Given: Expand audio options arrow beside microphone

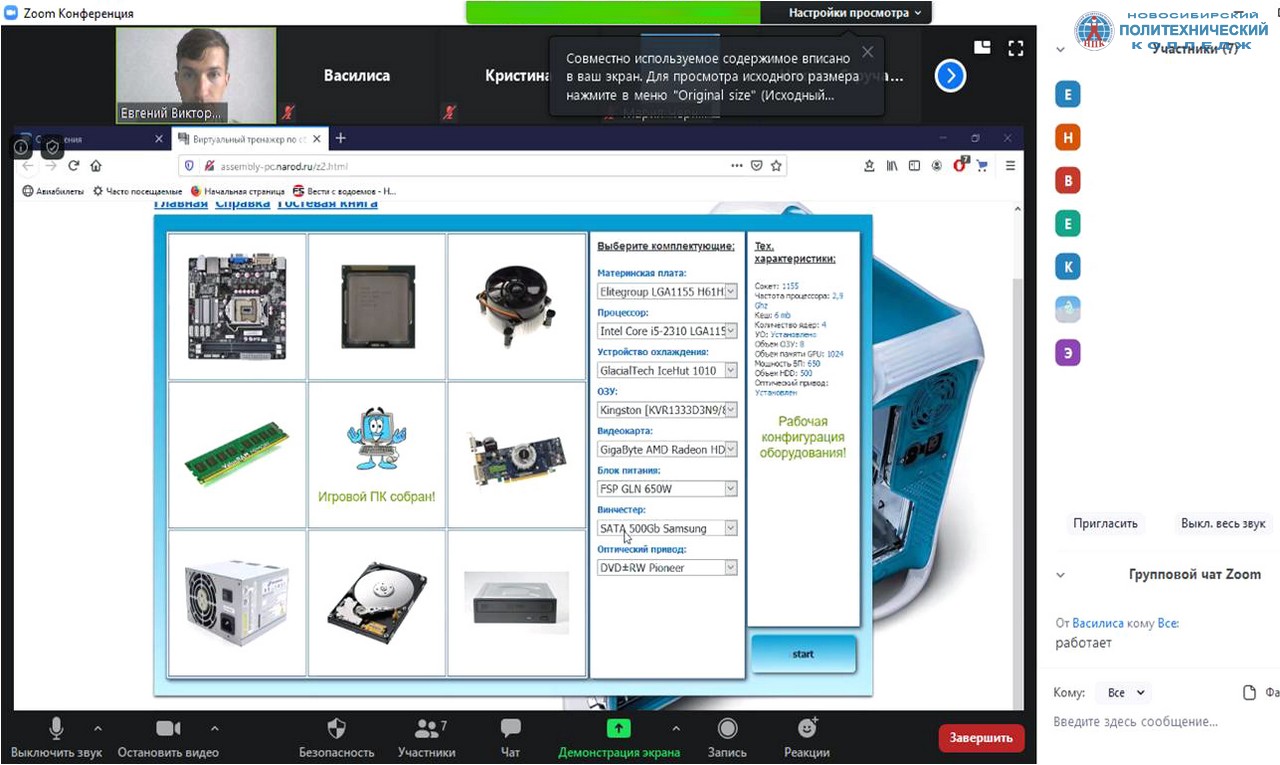Looking at the screenshot, I should (x=97, y=728).
